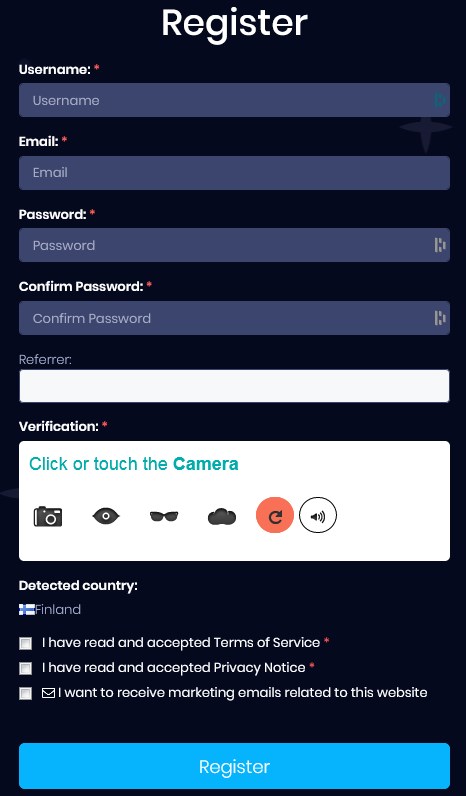Click the teal icon in Username field
Screen dimensions: 466x796
point(440,100)
